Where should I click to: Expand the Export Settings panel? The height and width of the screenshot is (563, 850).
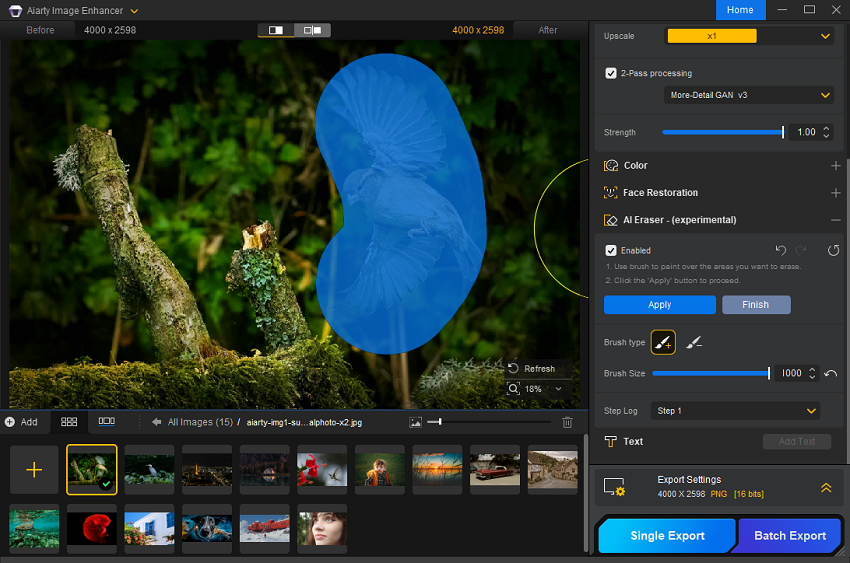pyautogui.click(x=826, y=487)
